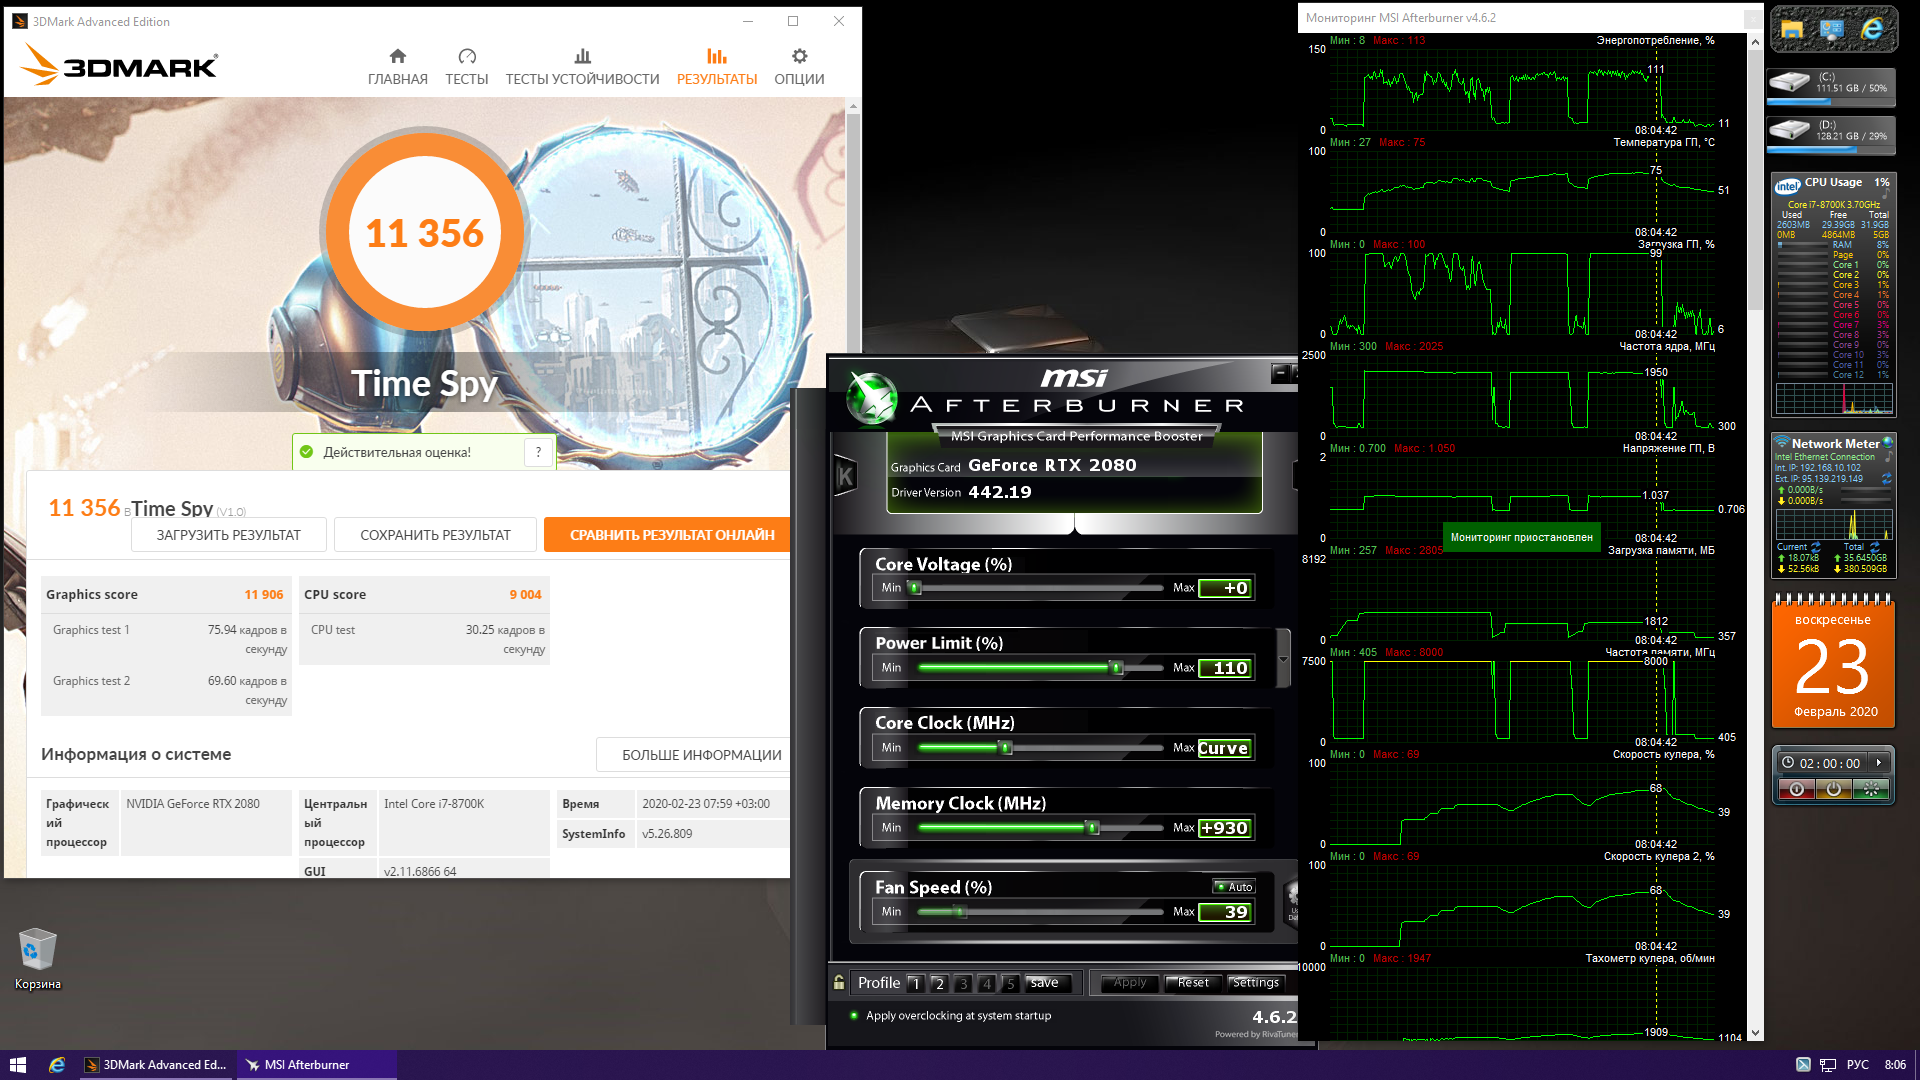This screenshot has width=1920, height=1080.
Task: Click the red shutdown timer button
Action: (1796, 790)
